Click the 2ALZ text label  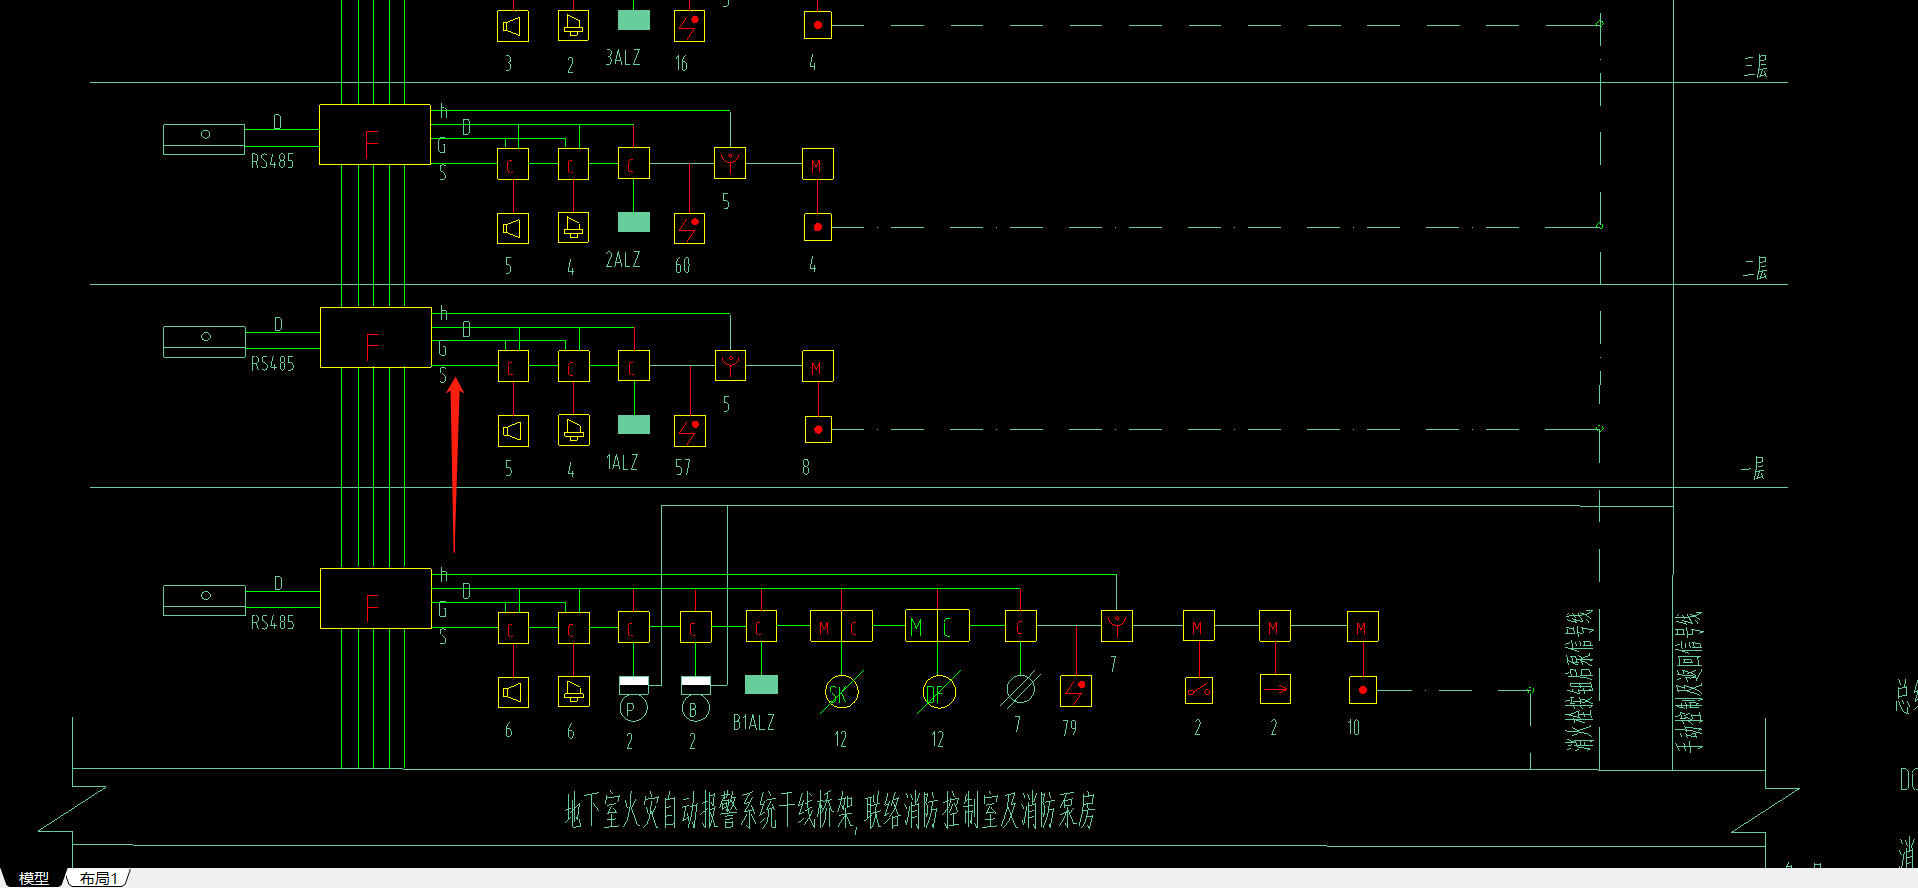click(623, 259)
